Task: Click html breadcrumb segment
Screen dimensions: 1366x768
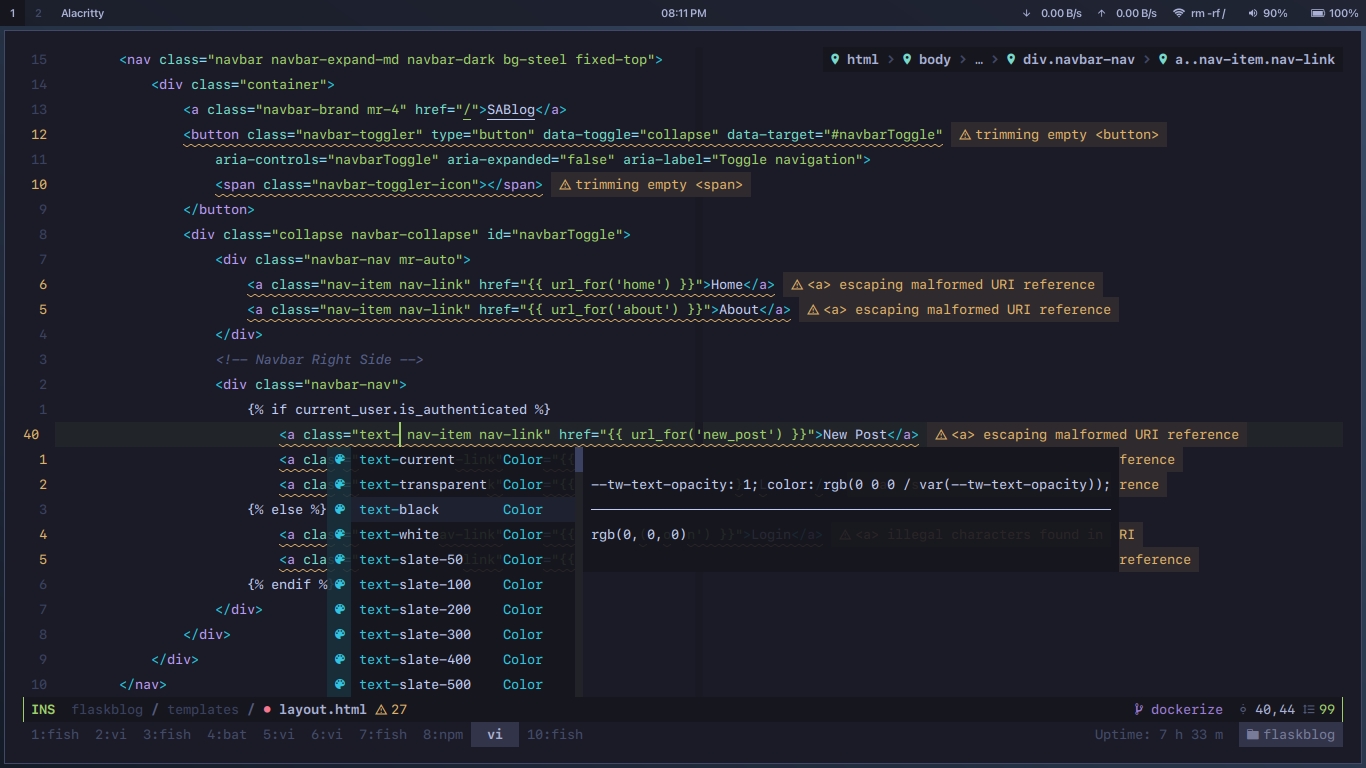Action: (863, 59)
